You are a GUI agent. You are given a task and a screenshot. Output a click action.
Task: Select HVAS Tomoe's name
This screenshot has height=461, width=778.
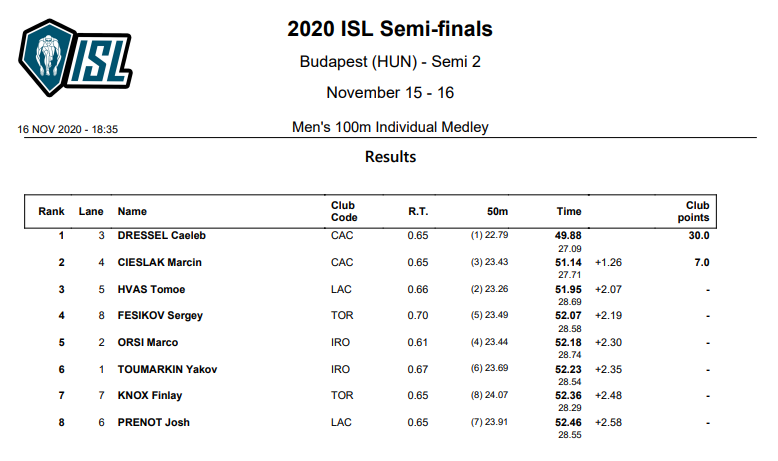(x=151, y=289)
